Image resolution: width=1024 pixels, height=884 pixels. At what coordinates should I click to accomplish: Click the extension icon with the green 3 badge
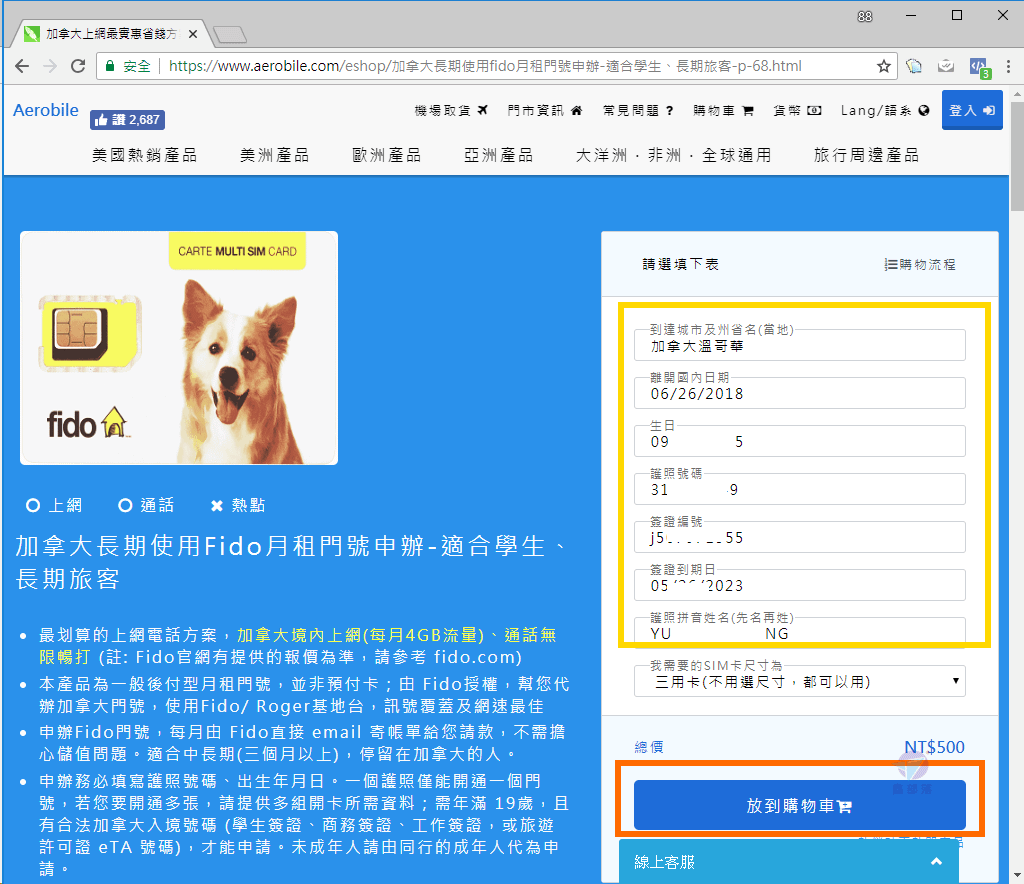tap(980, 67)
